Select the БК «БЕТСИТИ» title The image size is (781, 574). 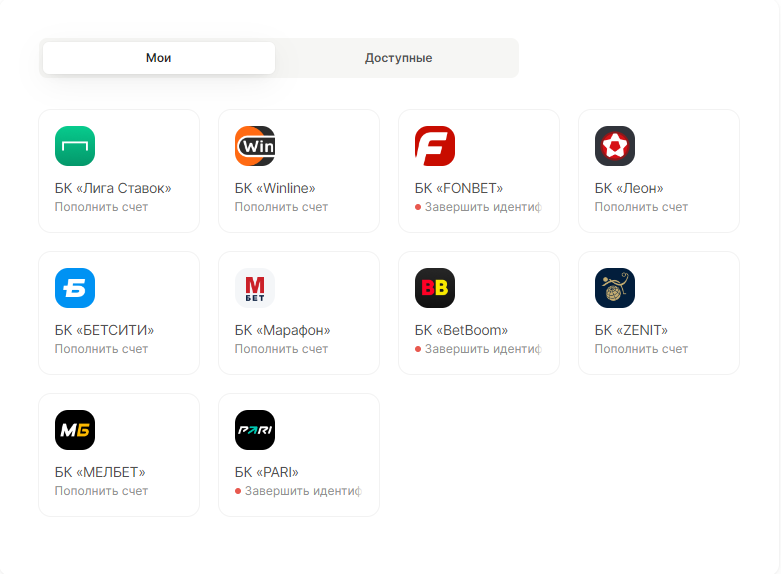tap(105, 330)
